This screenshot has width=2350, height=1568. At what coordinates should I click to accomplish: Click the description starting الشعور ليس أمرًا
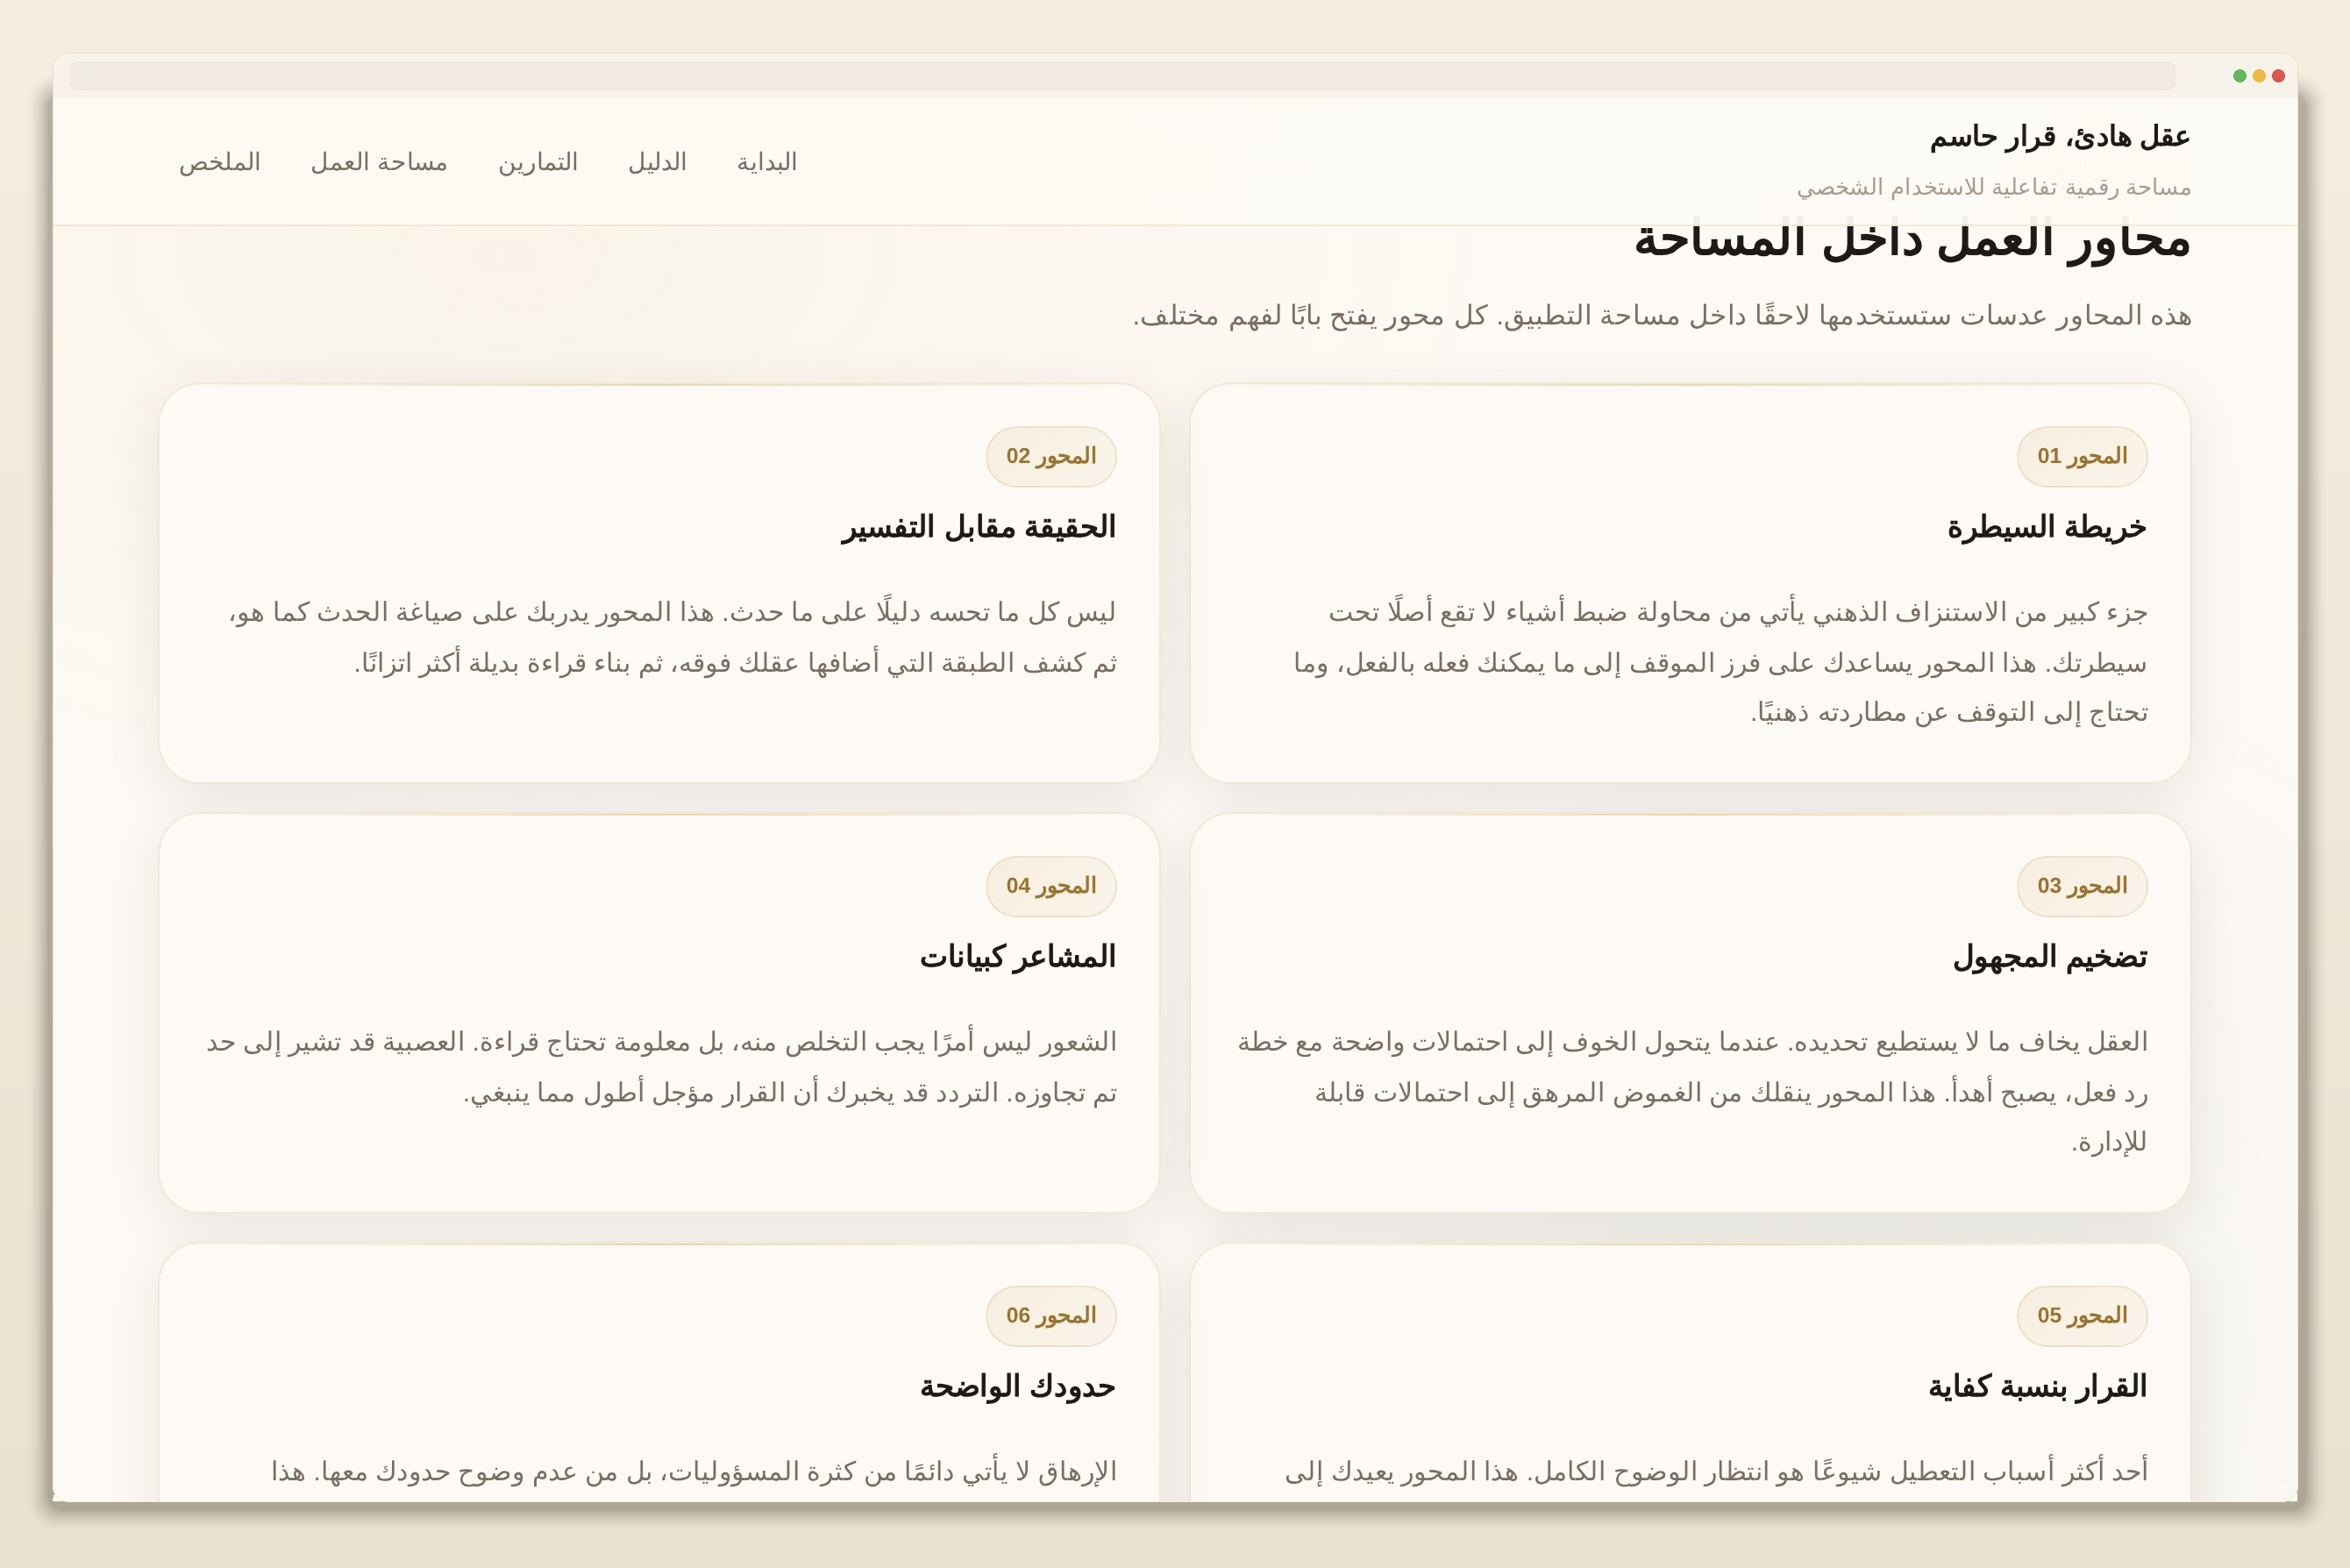[661, 1067]
